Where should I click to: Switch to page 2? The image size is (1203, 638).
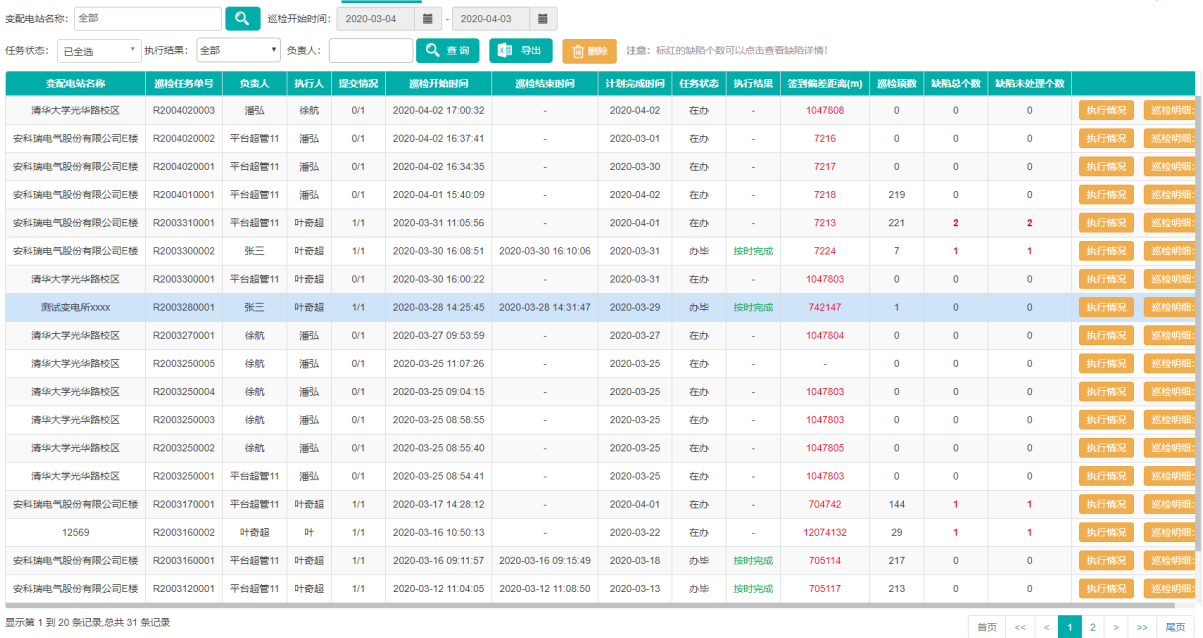pos(1092,627)
